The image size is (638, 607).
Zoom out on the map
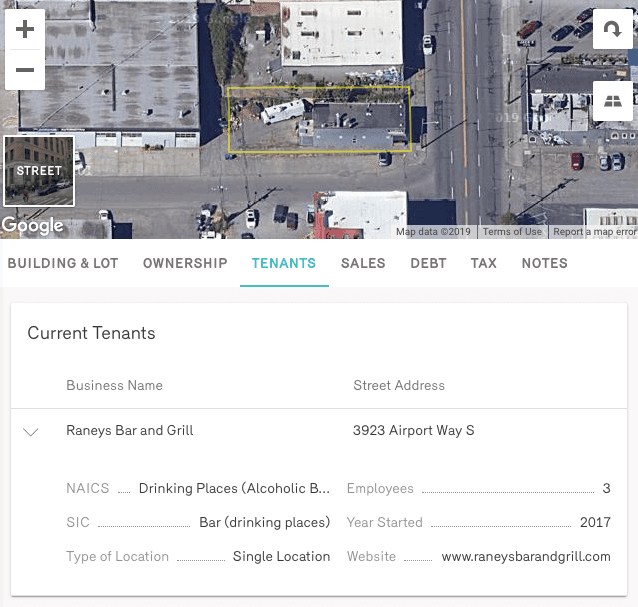[x=25, y=70]
